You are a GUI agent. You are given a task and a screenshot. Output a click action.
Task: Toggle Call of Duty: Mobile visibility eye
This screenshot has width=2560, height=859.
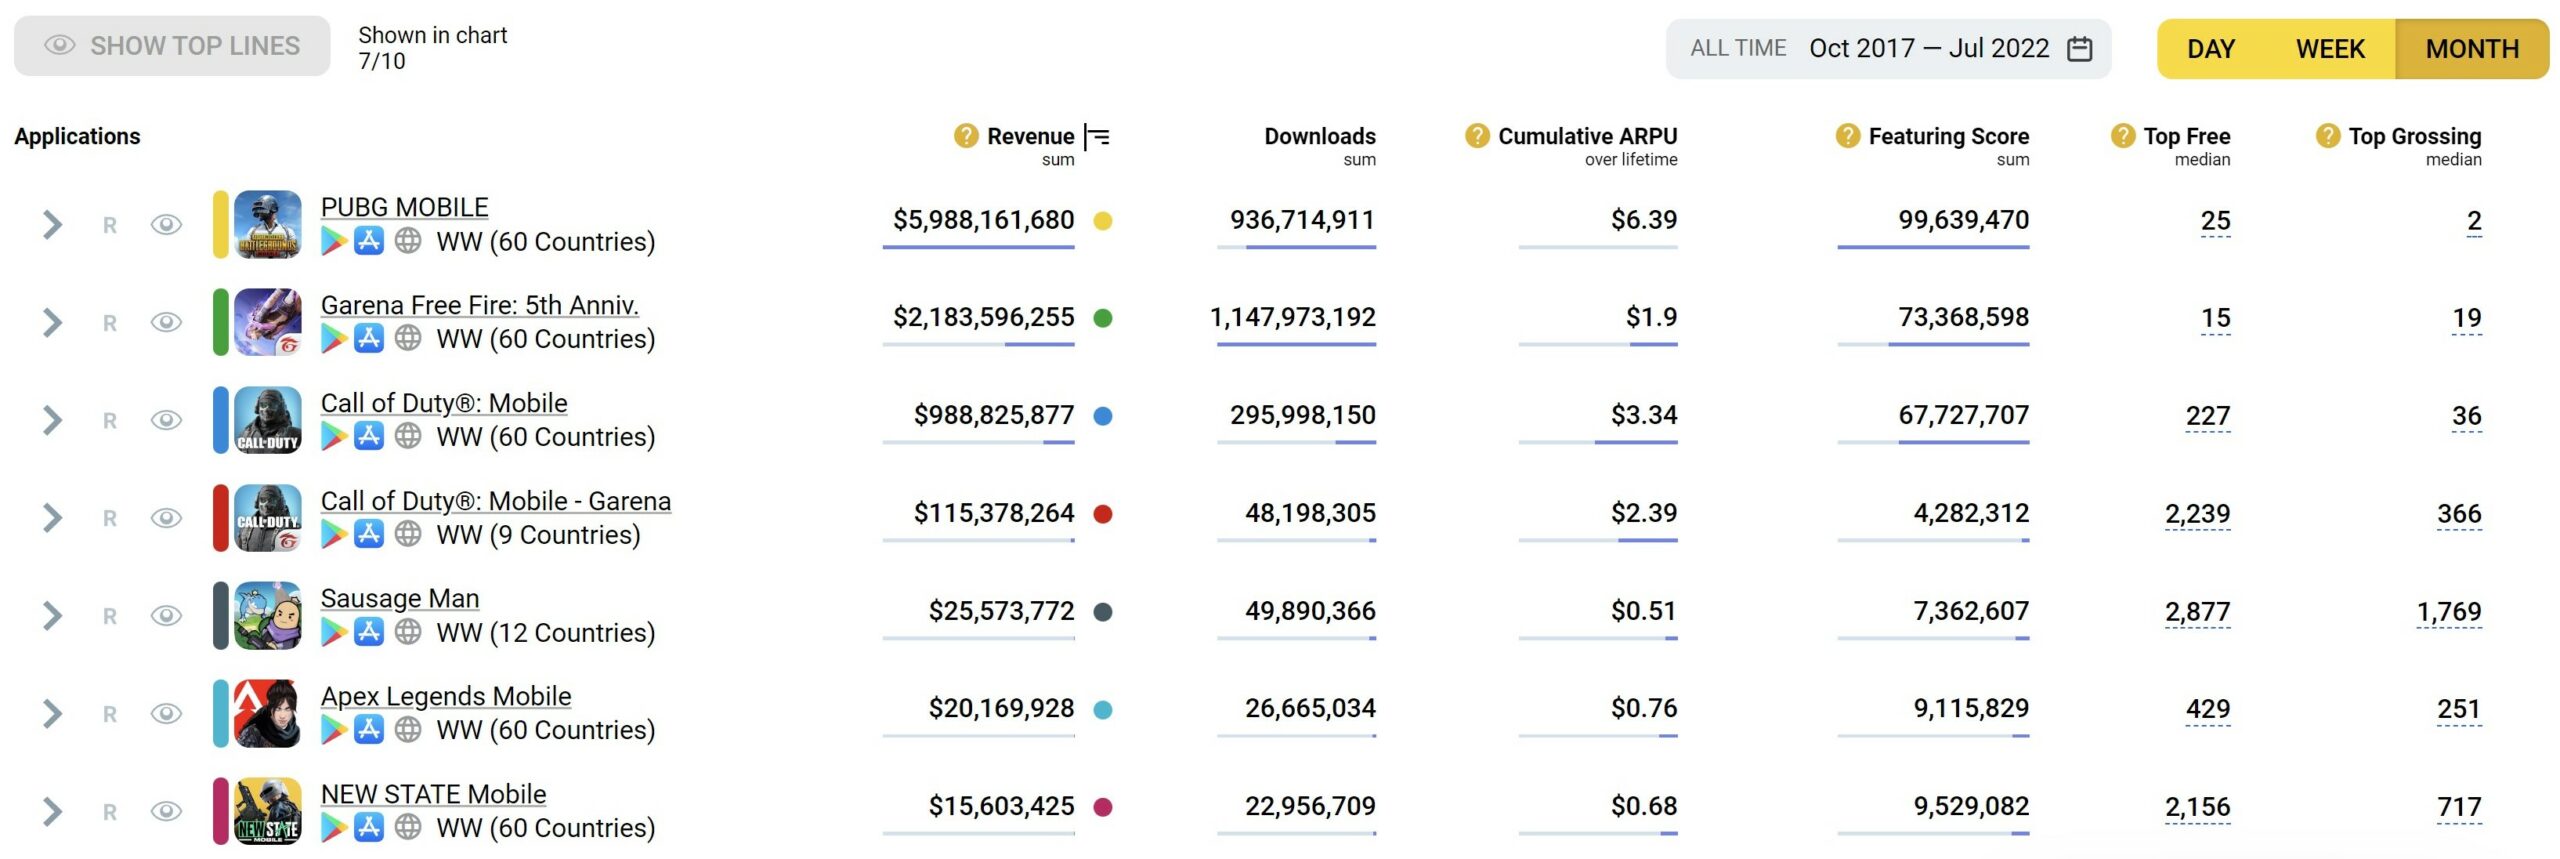(166, 420)
